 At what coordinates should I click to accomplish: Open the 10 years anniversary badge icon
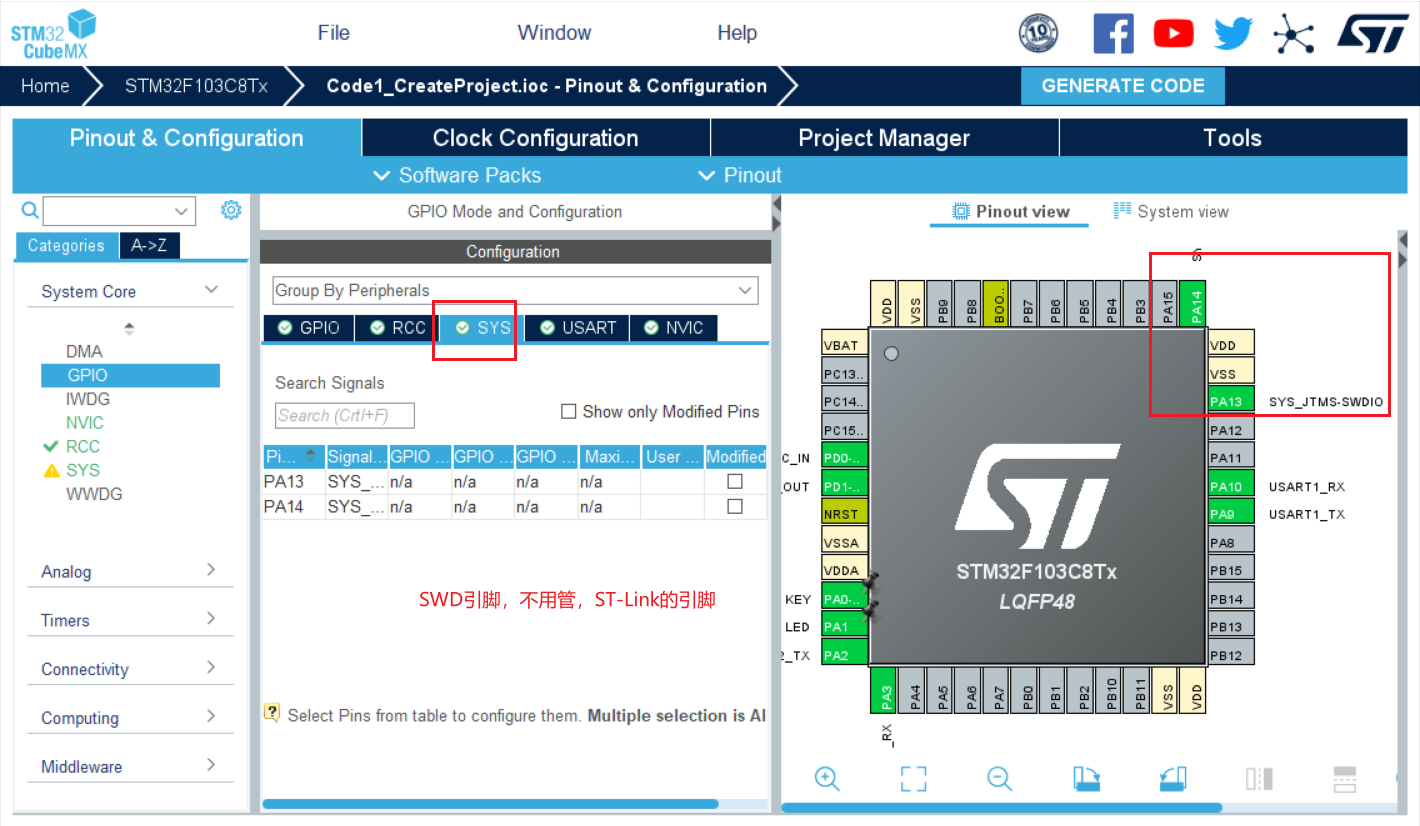tap(1038, 34)
